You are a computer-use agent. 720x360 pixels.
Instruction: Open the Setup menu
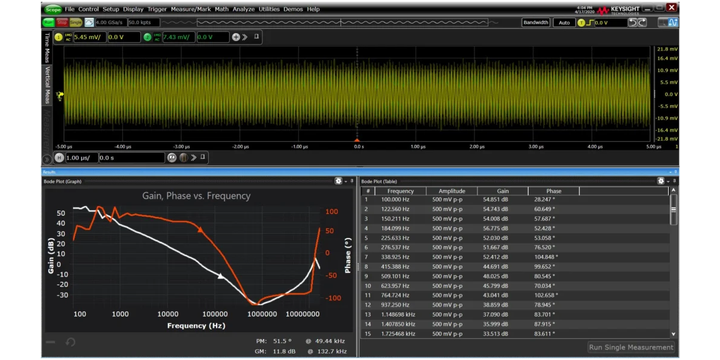(111, 9)
